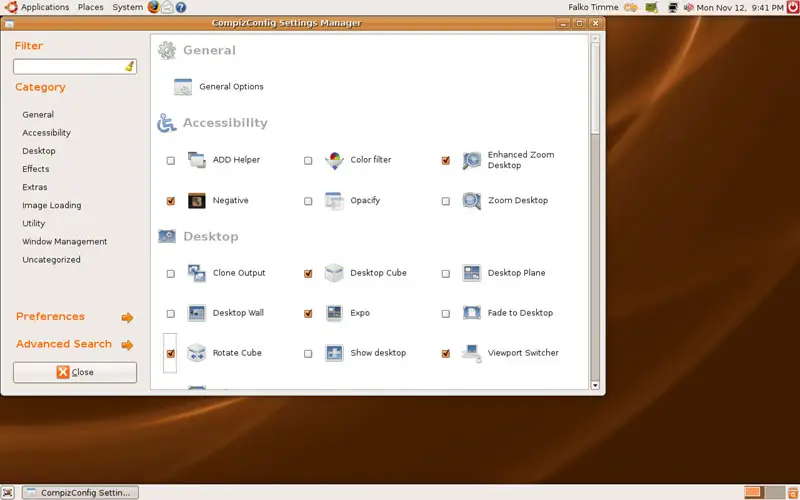Click the Zoom Desktop magnifier icon
Screen dimensions: 800x500
point(471,201)
